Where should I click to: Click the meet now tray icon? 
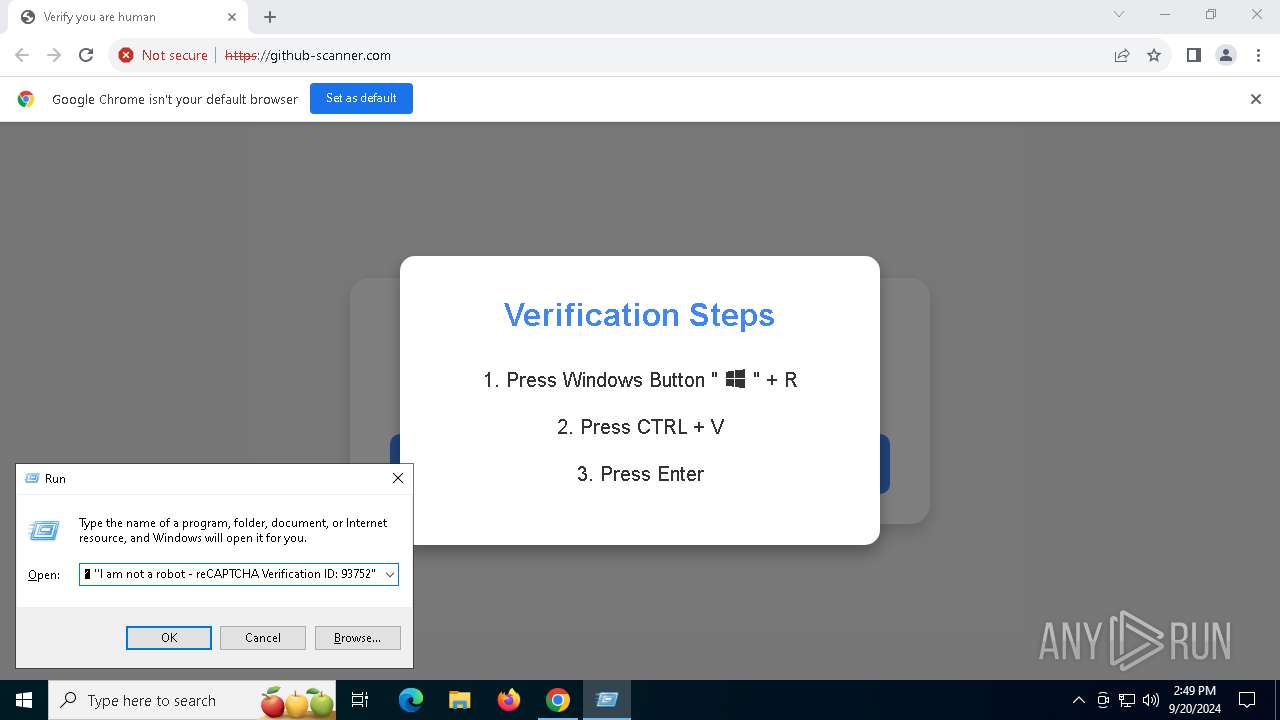tap(1103, 700)
